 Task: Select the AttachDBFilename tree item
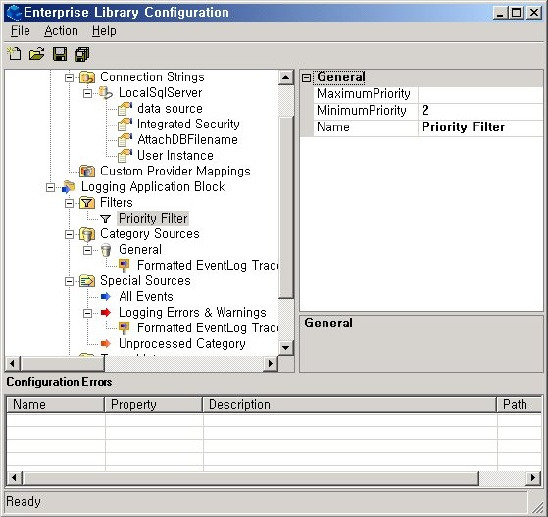pos(187,140)
